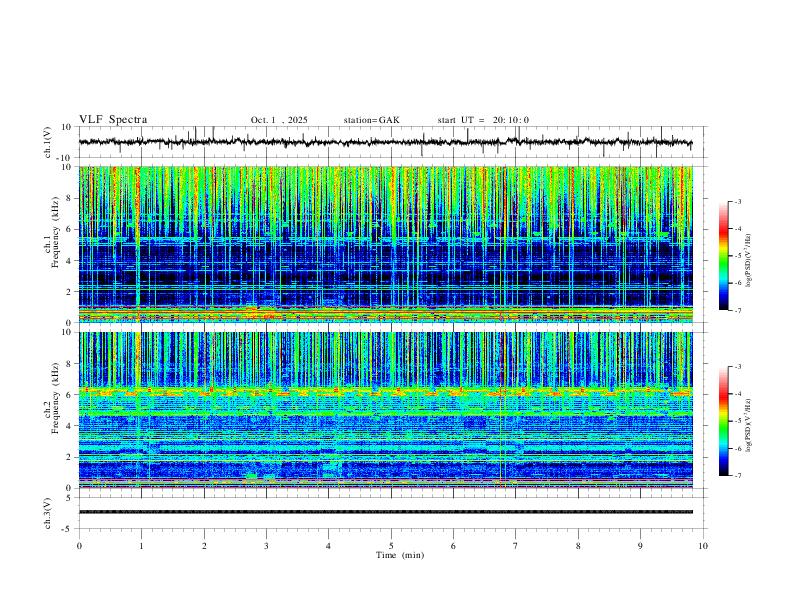This screenshot has width=792, height=612.
Task: Click the "VLF Spectra" plot title
Action: point(113,120)
